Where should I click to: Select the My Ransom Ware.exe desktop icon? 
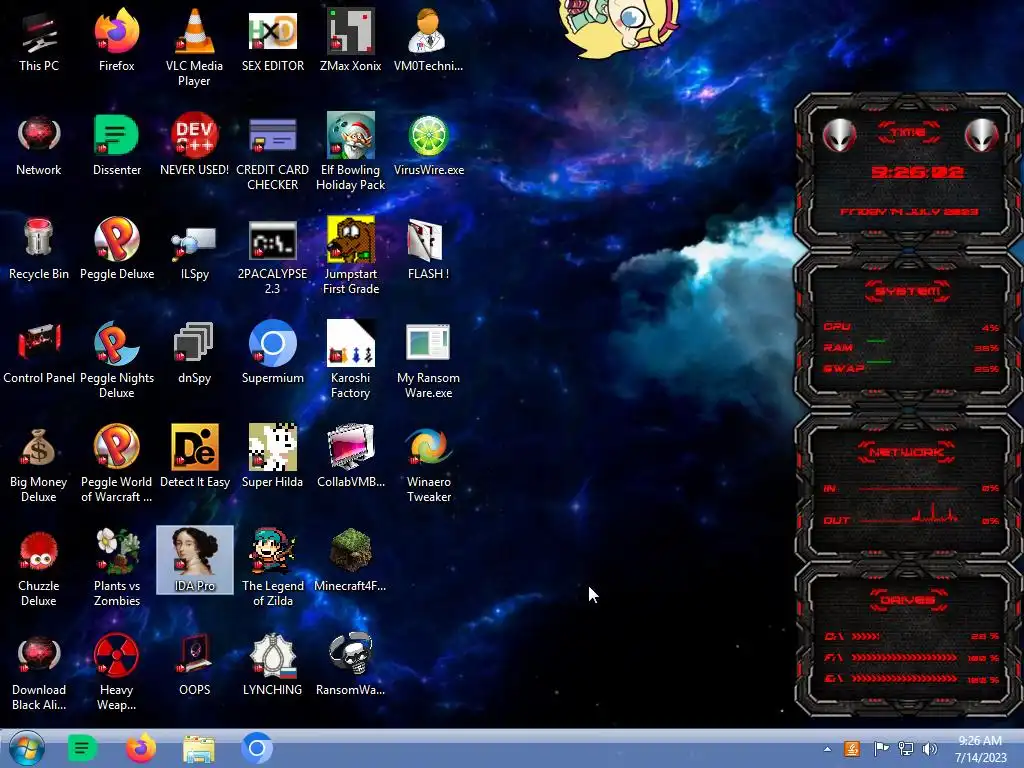pos(428,359)
